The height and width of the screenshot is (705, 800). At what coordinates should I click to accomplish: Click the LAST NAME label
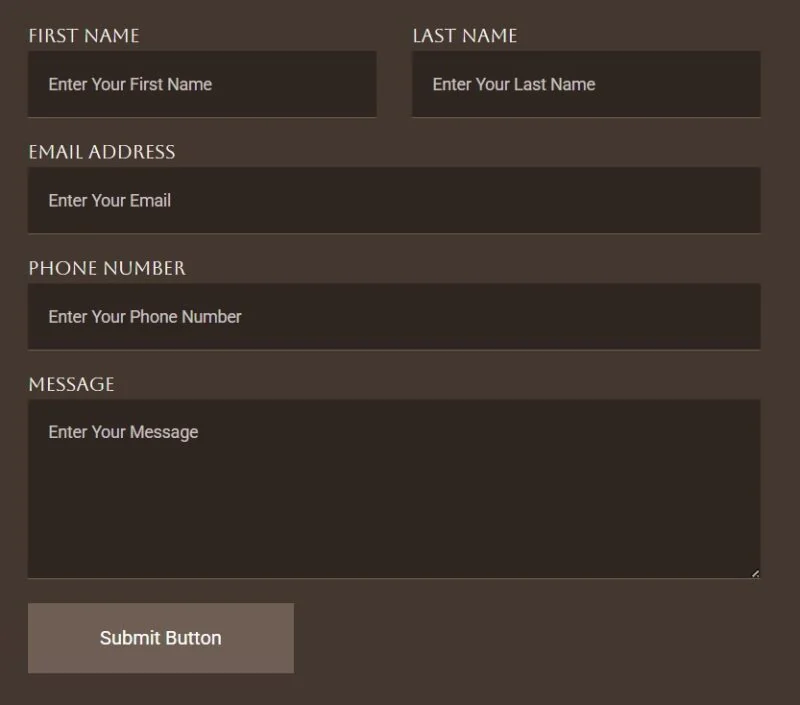coord(465,36)
